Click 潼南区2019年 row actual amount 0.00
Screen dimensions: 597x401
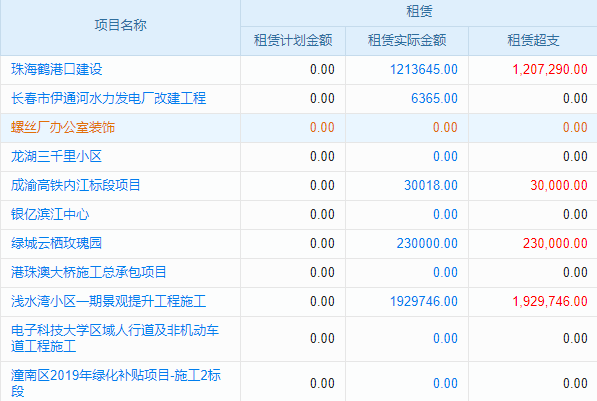coord(445,383)
